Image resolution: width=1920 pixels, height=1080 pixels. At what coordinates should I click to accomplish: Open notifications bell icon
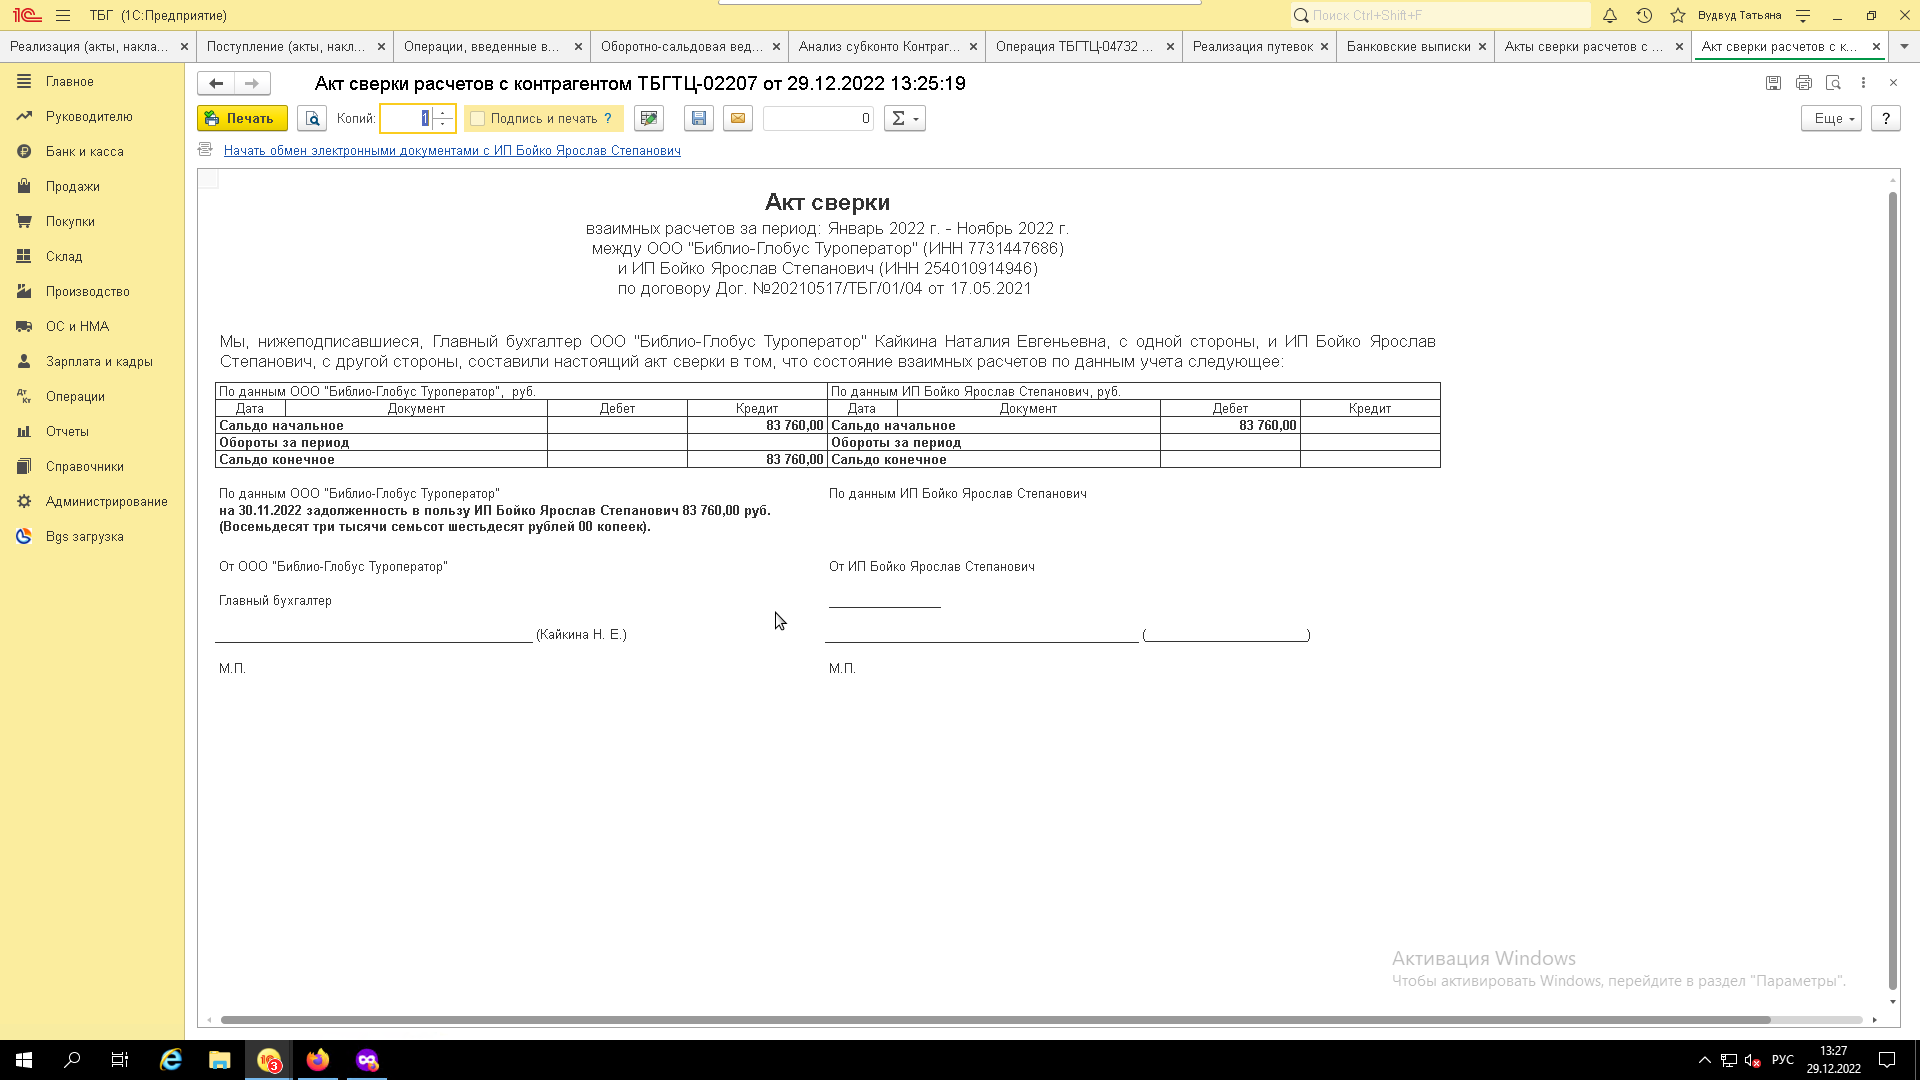(x=1610, y=15)
